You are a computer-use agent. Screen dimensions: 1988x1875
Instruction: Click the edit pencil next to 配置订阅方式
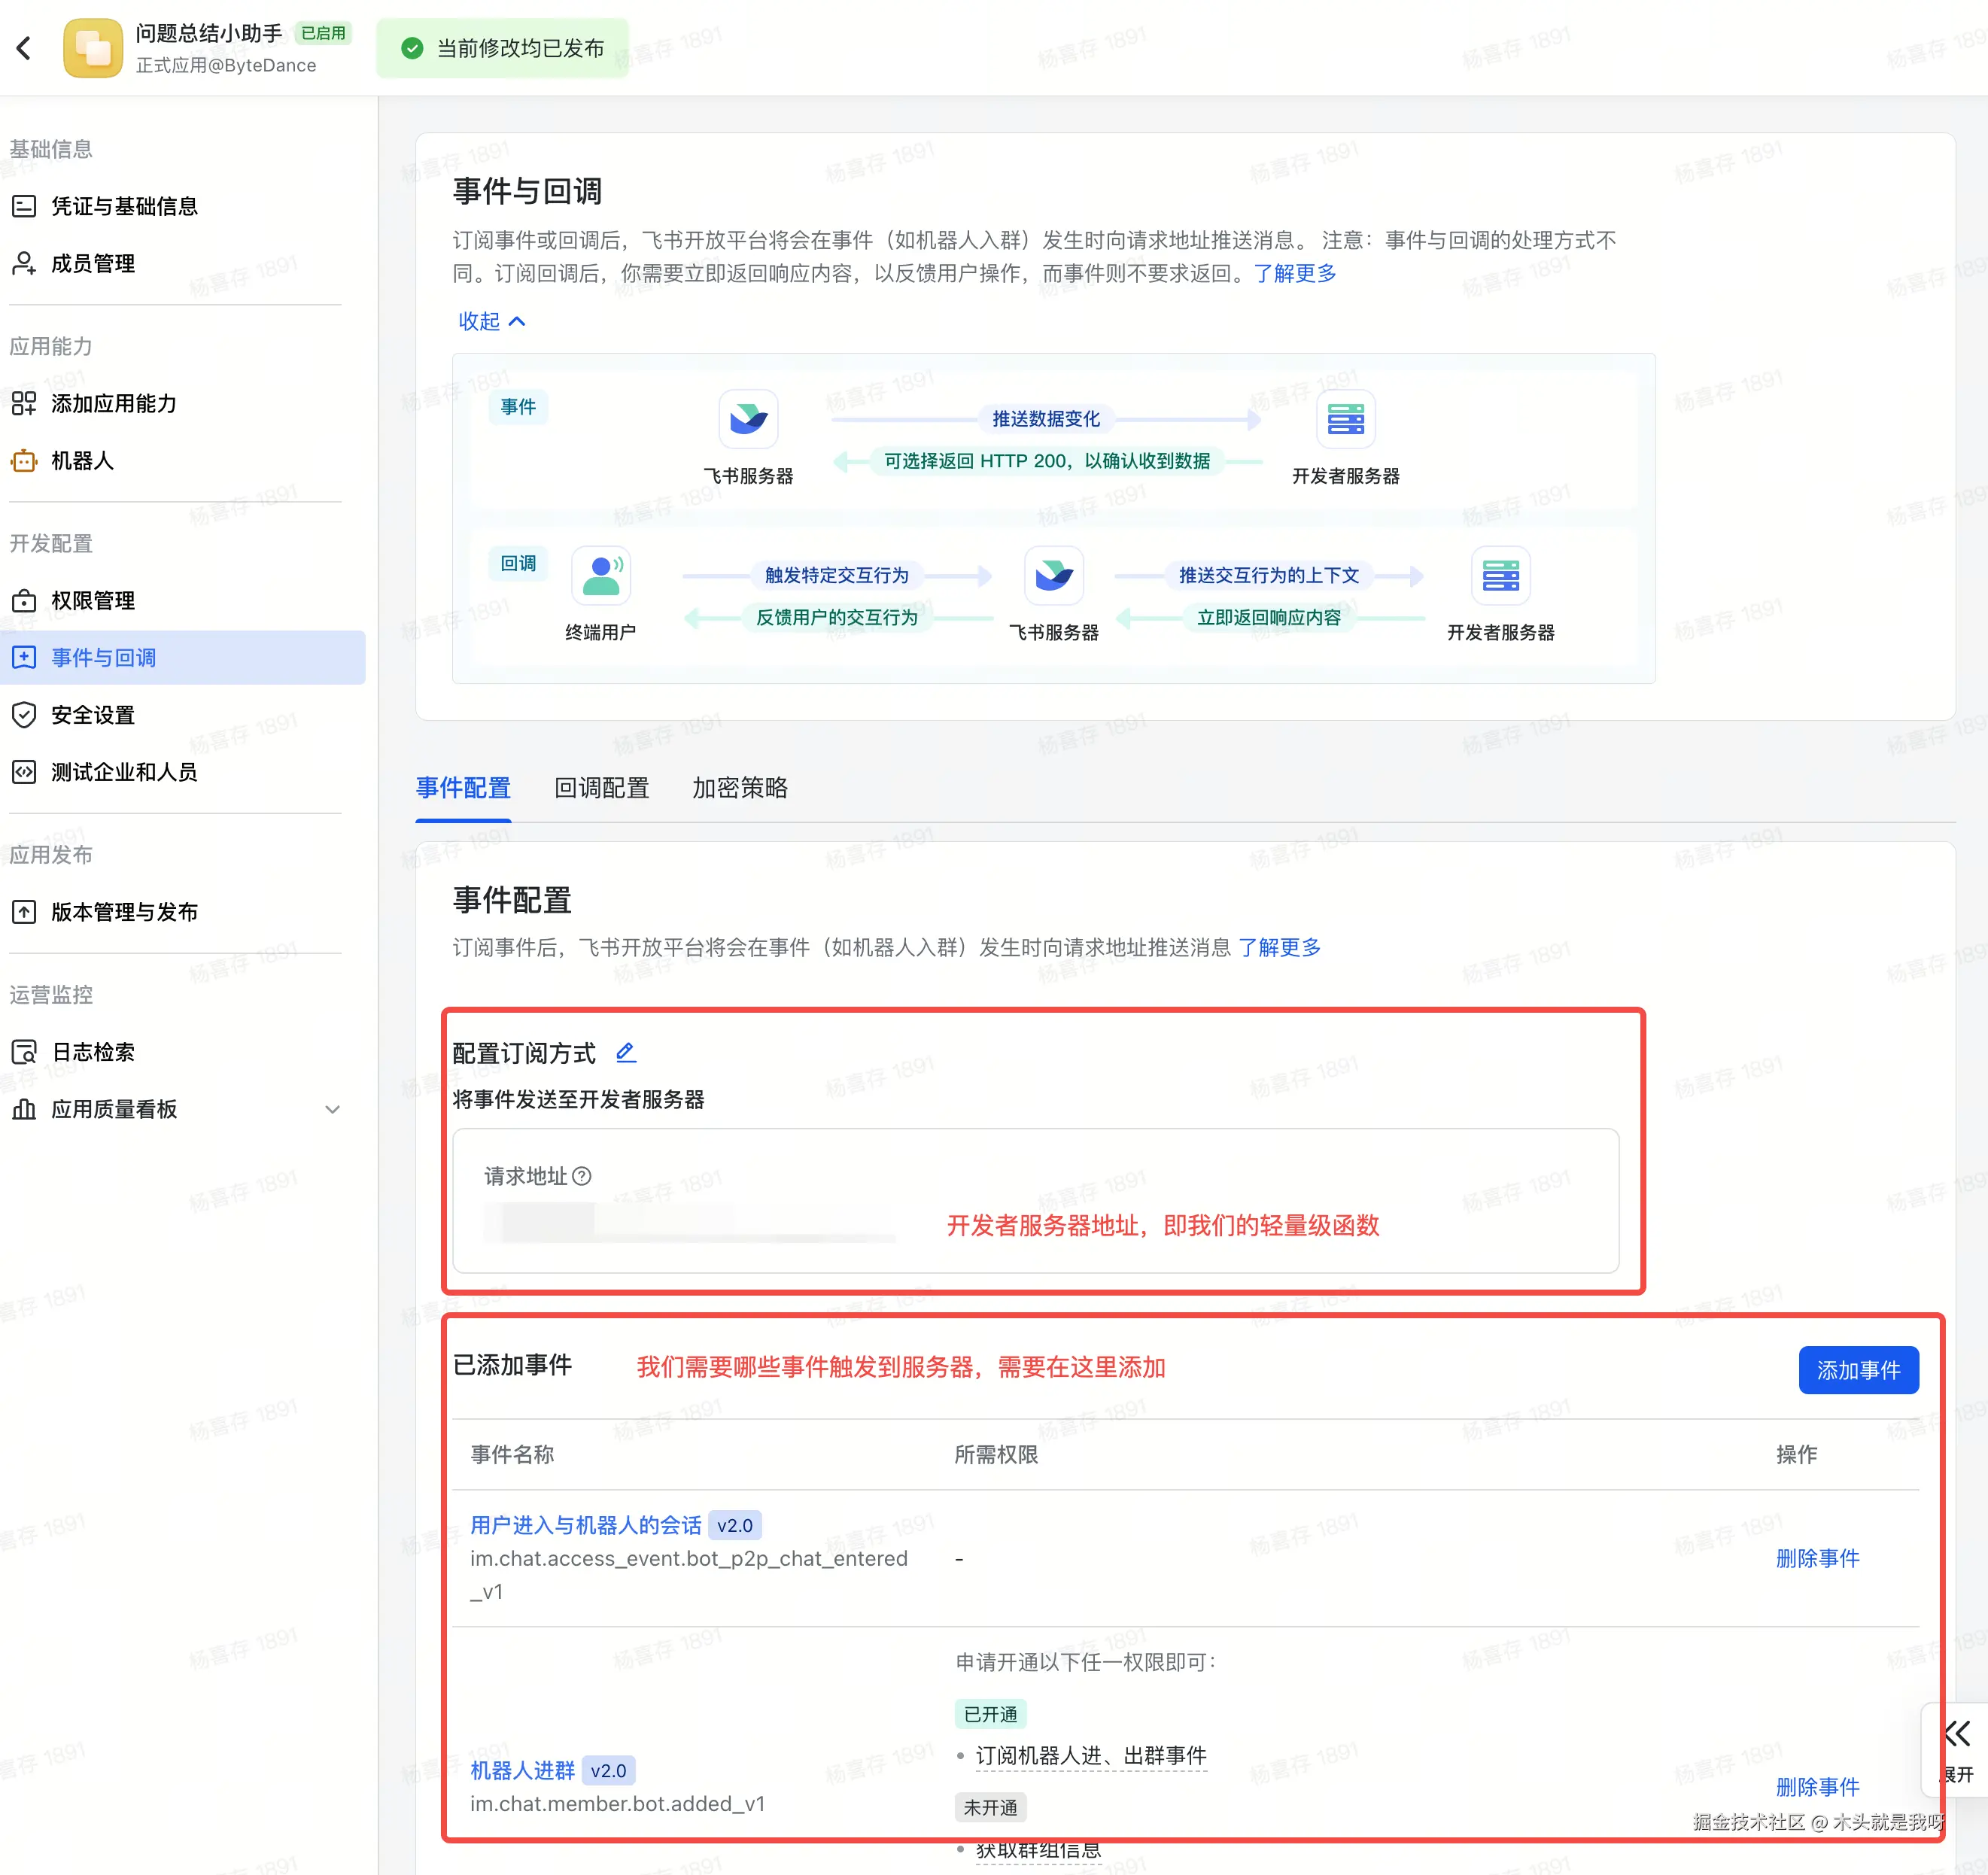626,1052
